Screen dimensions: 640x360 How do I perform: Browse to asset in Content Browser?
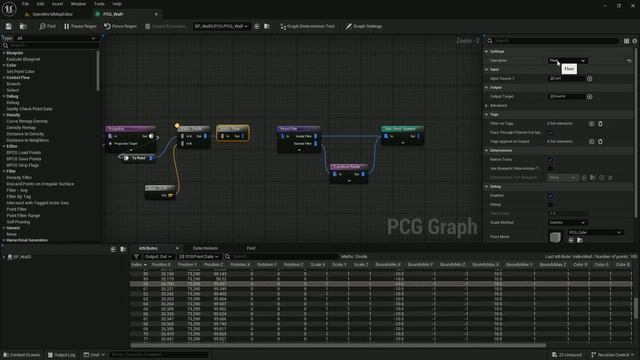pos(23,26)
